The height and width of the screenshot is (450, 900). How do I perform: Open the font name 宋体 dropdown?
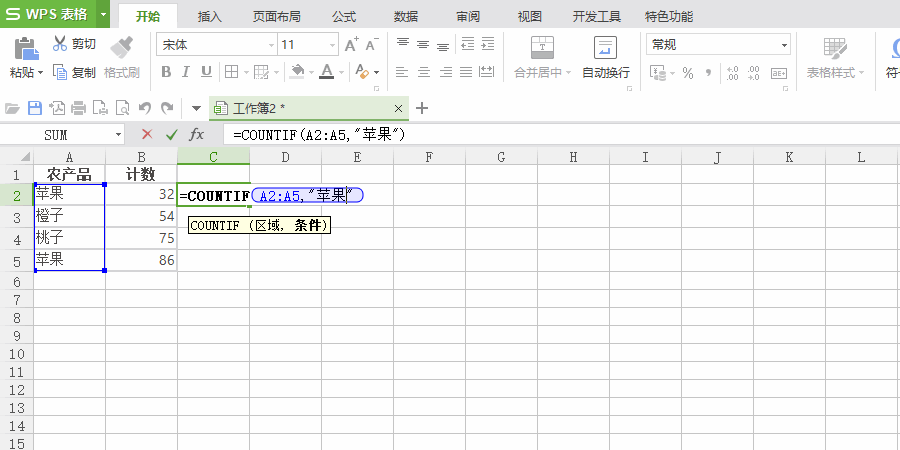pyautogui.click(x=271, y=45)
